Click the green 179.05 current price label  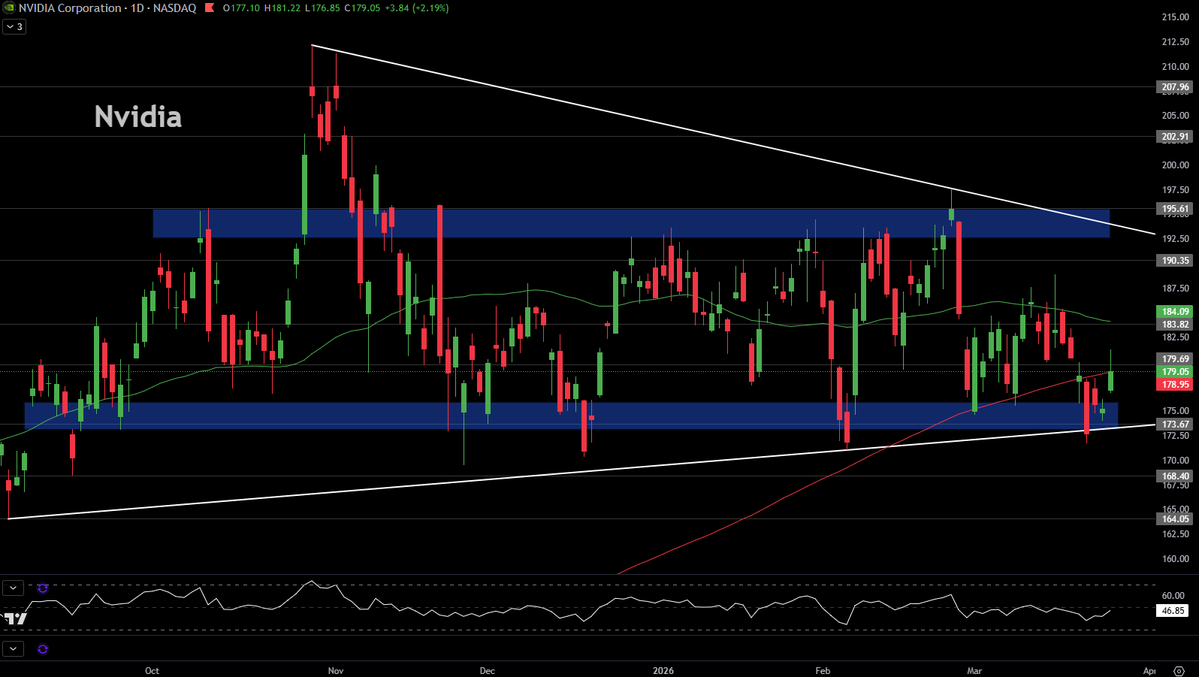pyautogui.click(x=1175, y=372)
